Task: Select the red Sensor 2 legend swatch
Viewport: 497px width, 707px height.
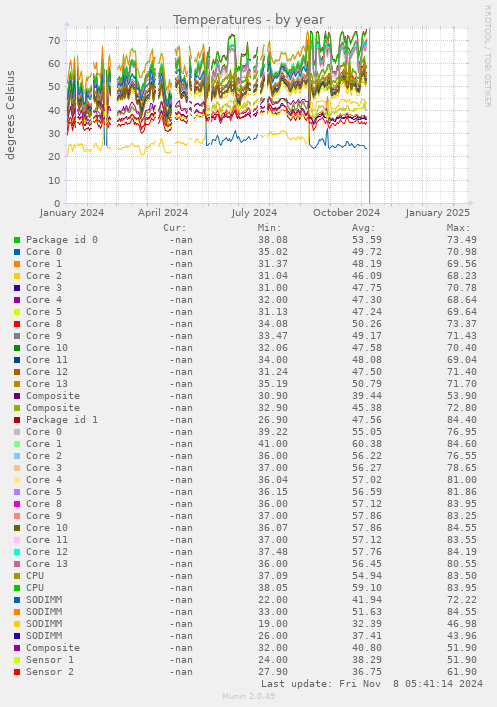Action: pos(17,672)
